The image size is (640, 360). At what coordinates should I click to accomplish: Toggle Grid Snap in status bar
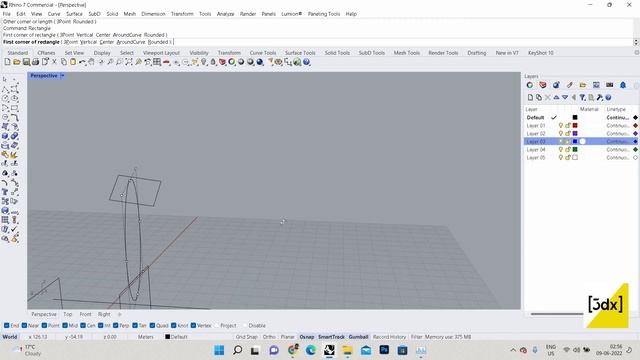(x=247, y=337)
